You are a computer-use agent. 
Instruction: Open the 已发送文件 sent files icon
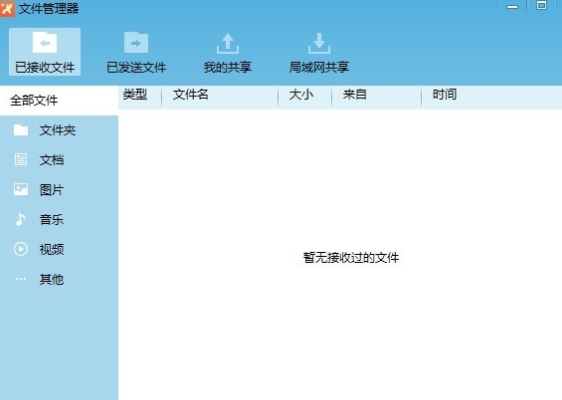pos(136,43)
